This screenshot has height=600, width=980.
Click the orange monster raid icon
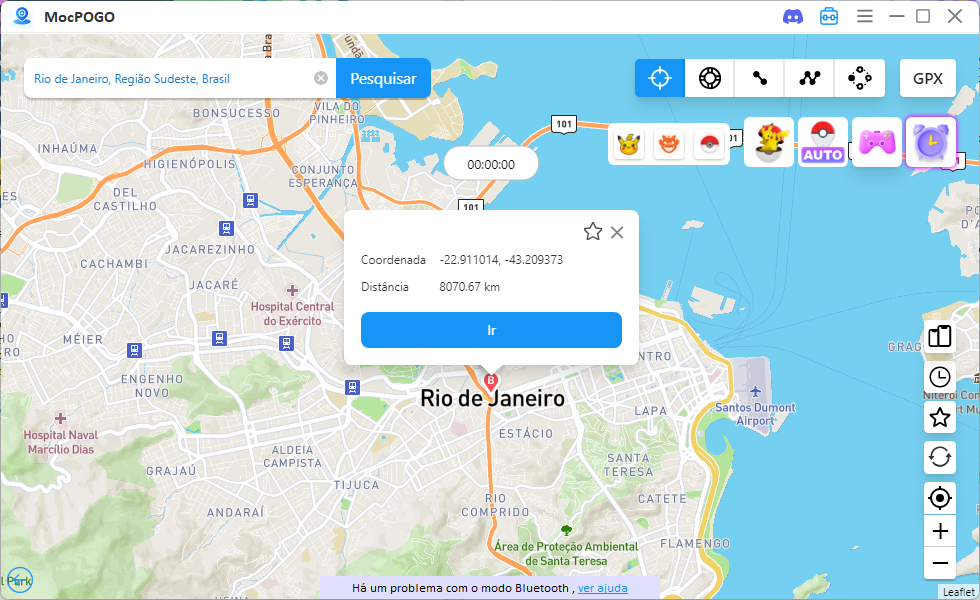point(669,144)
